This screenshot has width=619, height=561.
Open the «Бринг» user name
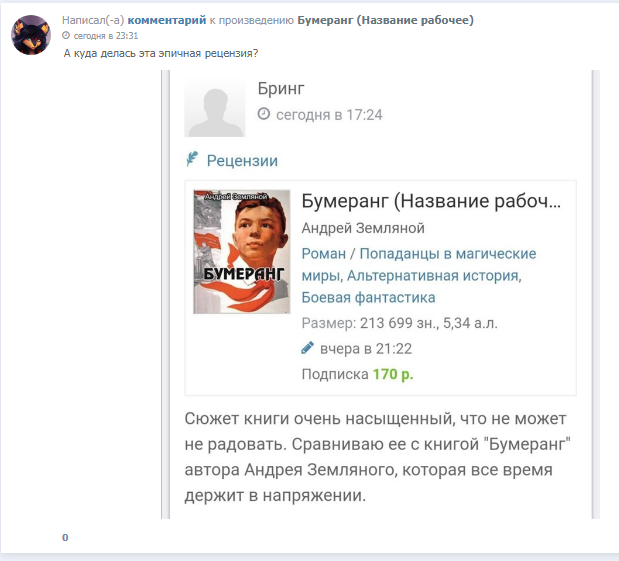tap(281, 88)
